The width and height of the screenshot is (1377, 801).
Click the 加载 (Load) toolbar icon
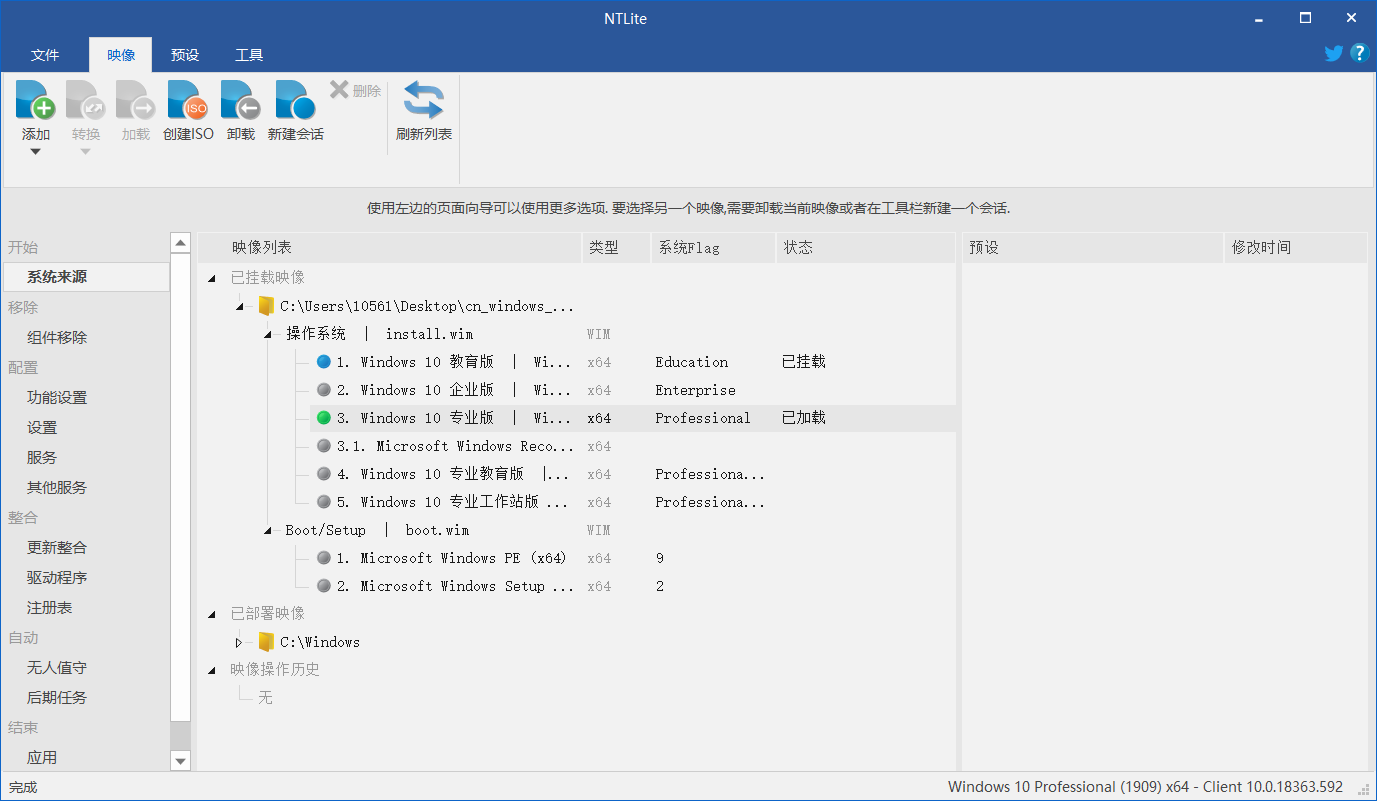135,100
